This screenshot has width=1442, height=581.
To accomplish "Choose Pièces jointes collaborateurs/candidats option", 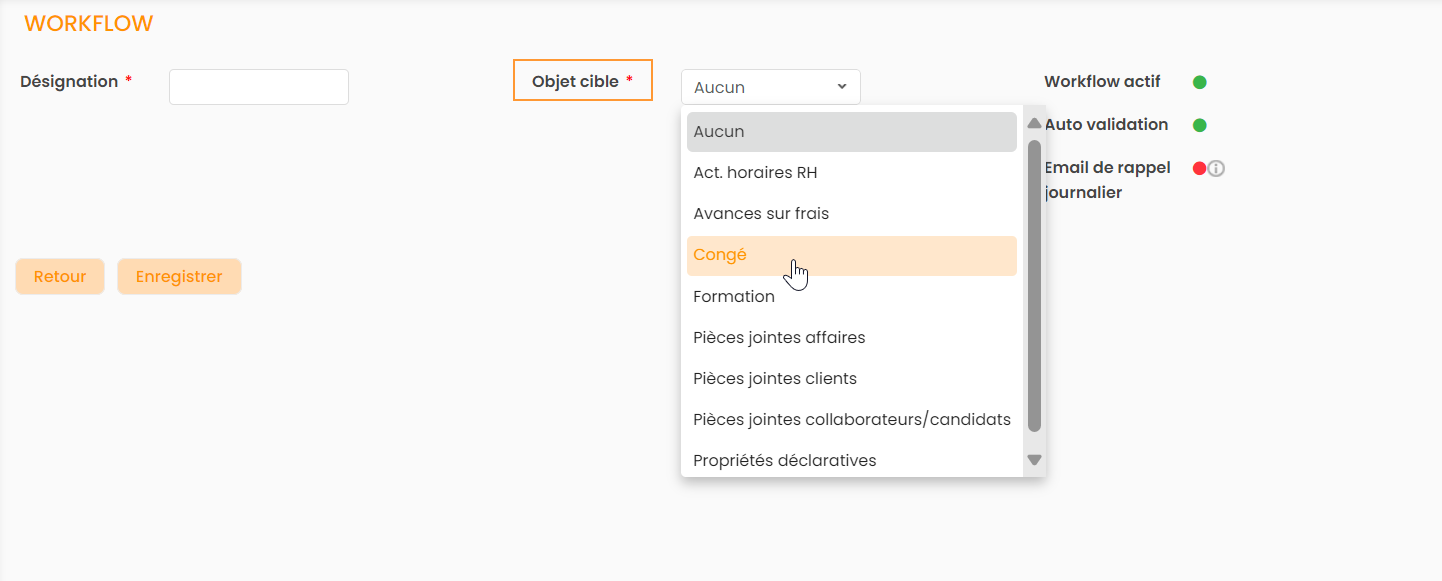I will [851, 420].
